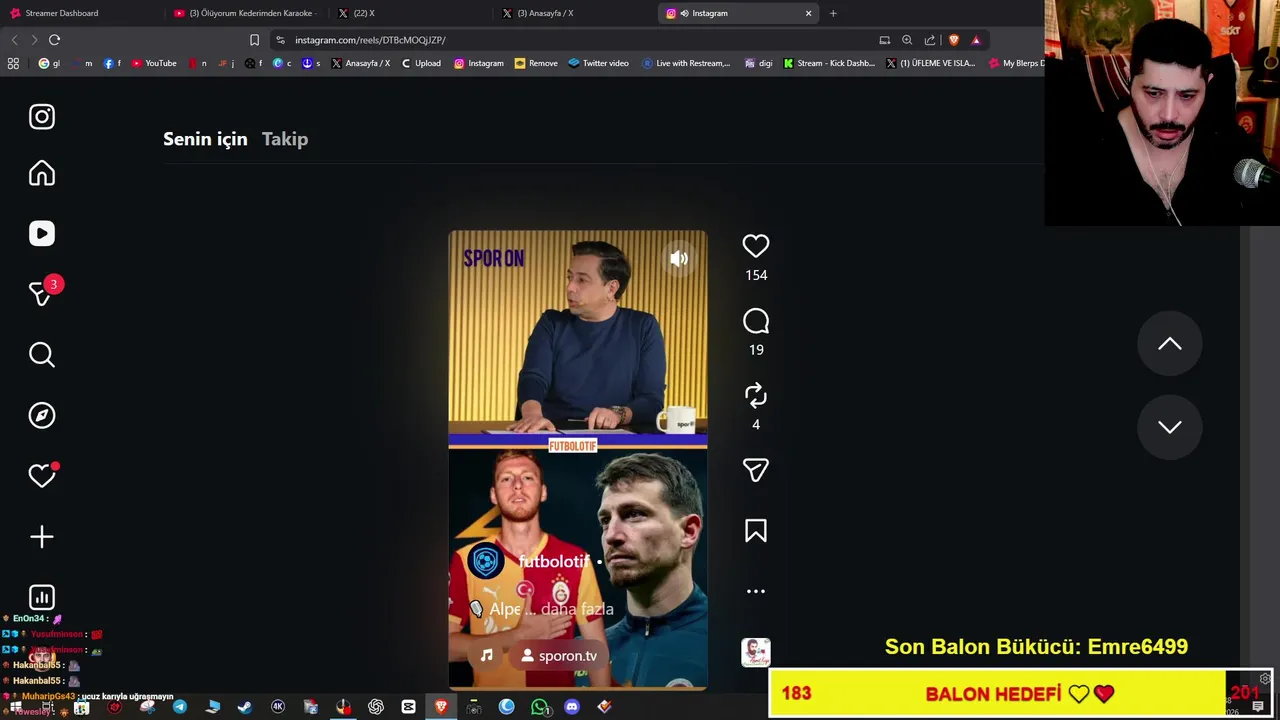Open share icon in address bar
The height and width of the screenshot is (720, 1280).
[x=930, y=40]
